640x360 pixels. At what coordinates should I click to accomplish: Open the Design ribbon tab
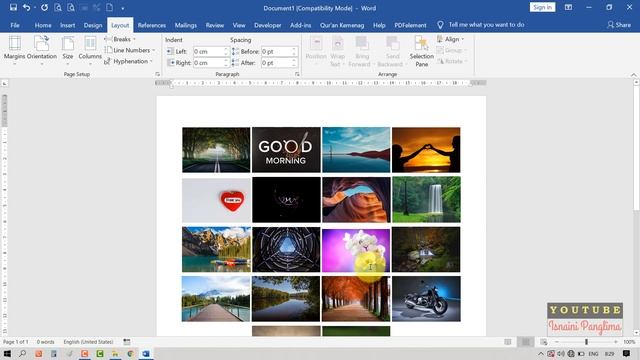[93, 25]
